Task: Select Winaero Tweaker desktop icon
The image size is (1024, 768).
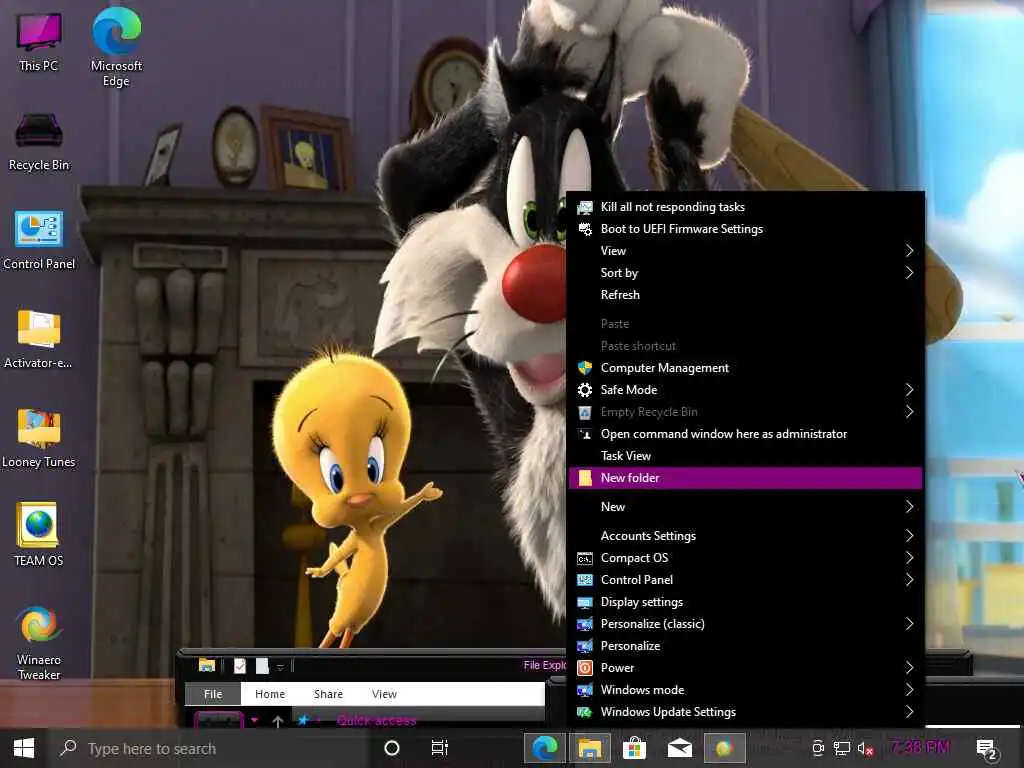Action: 39,643
